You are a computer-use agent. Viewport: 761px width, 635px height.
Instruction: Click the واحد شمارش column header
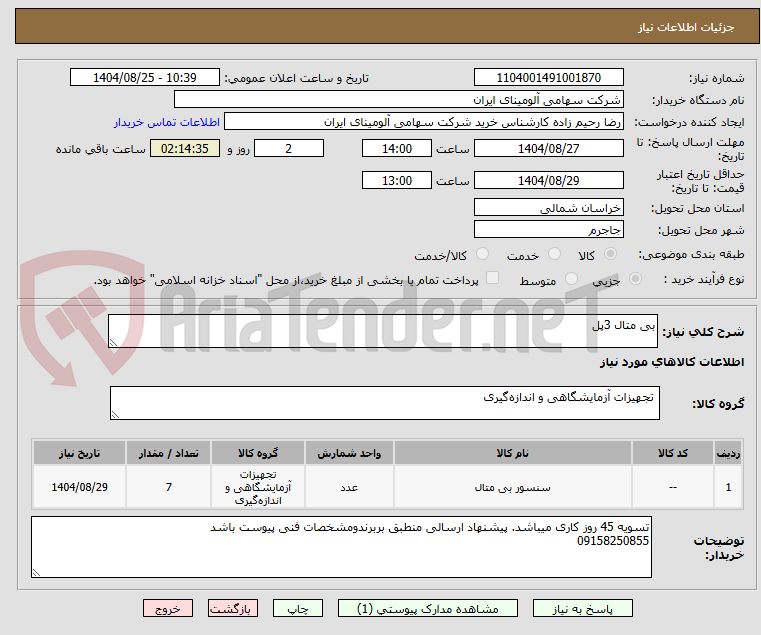(x=349, y=453)
